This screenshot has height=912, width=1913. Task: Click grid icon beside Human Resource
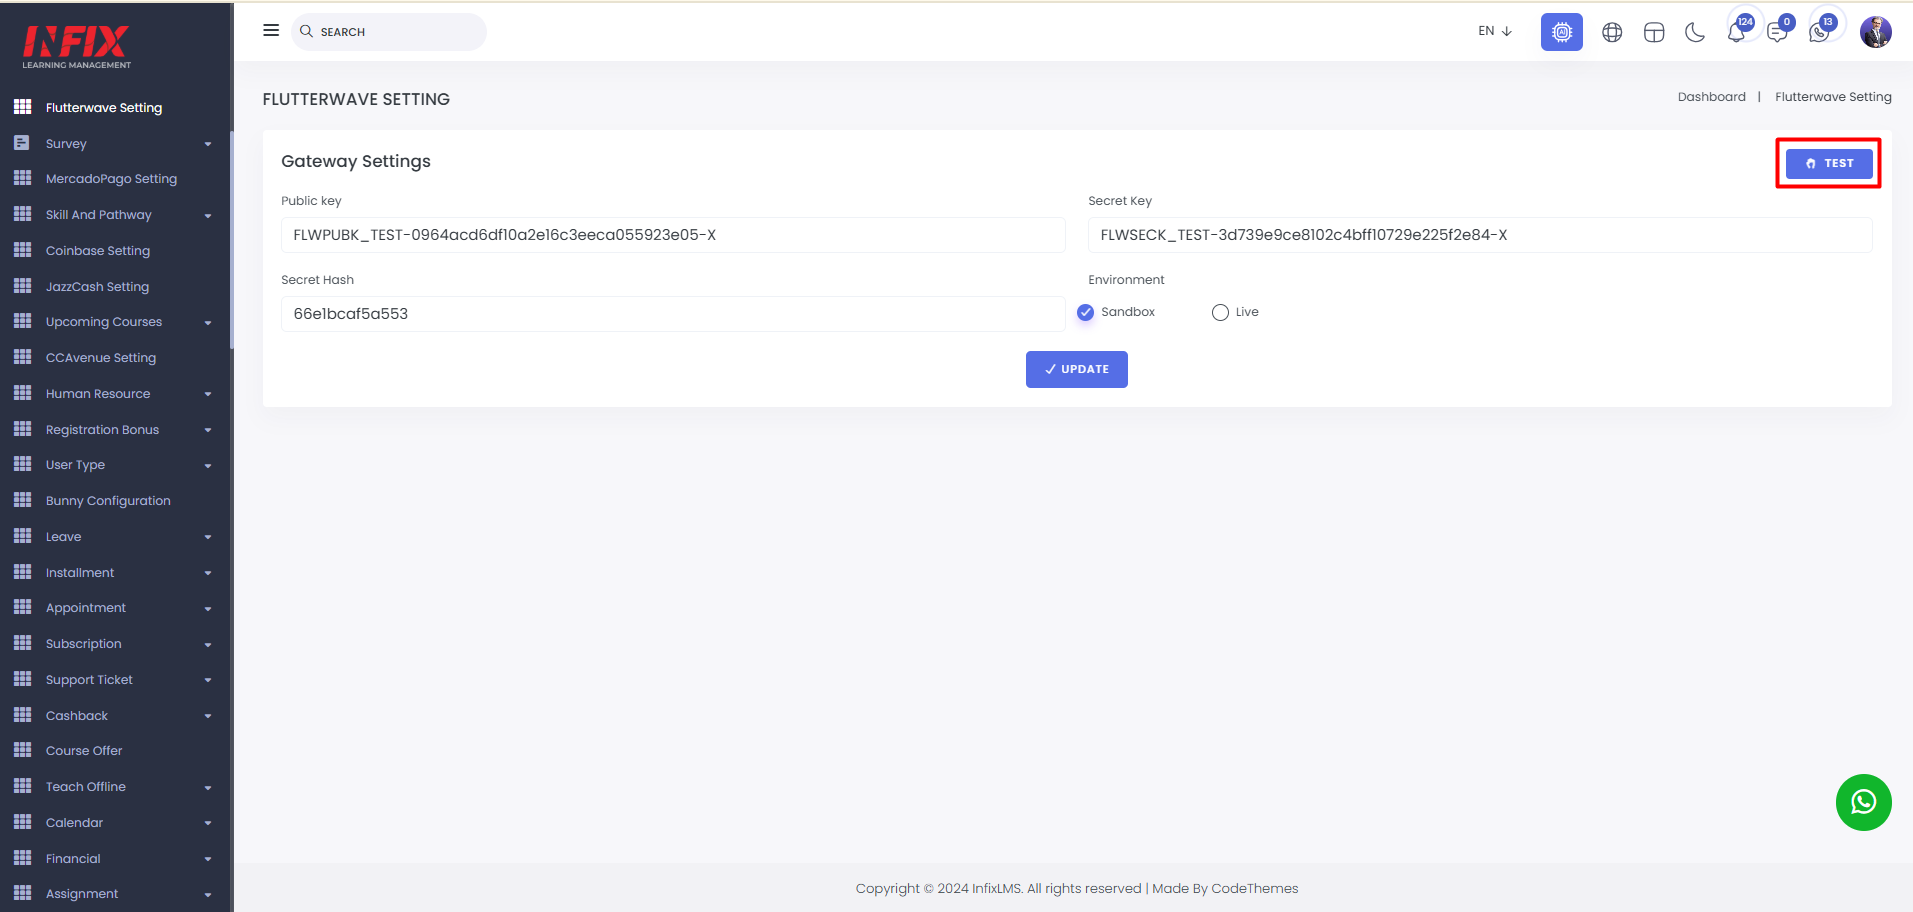coord(23,393)
